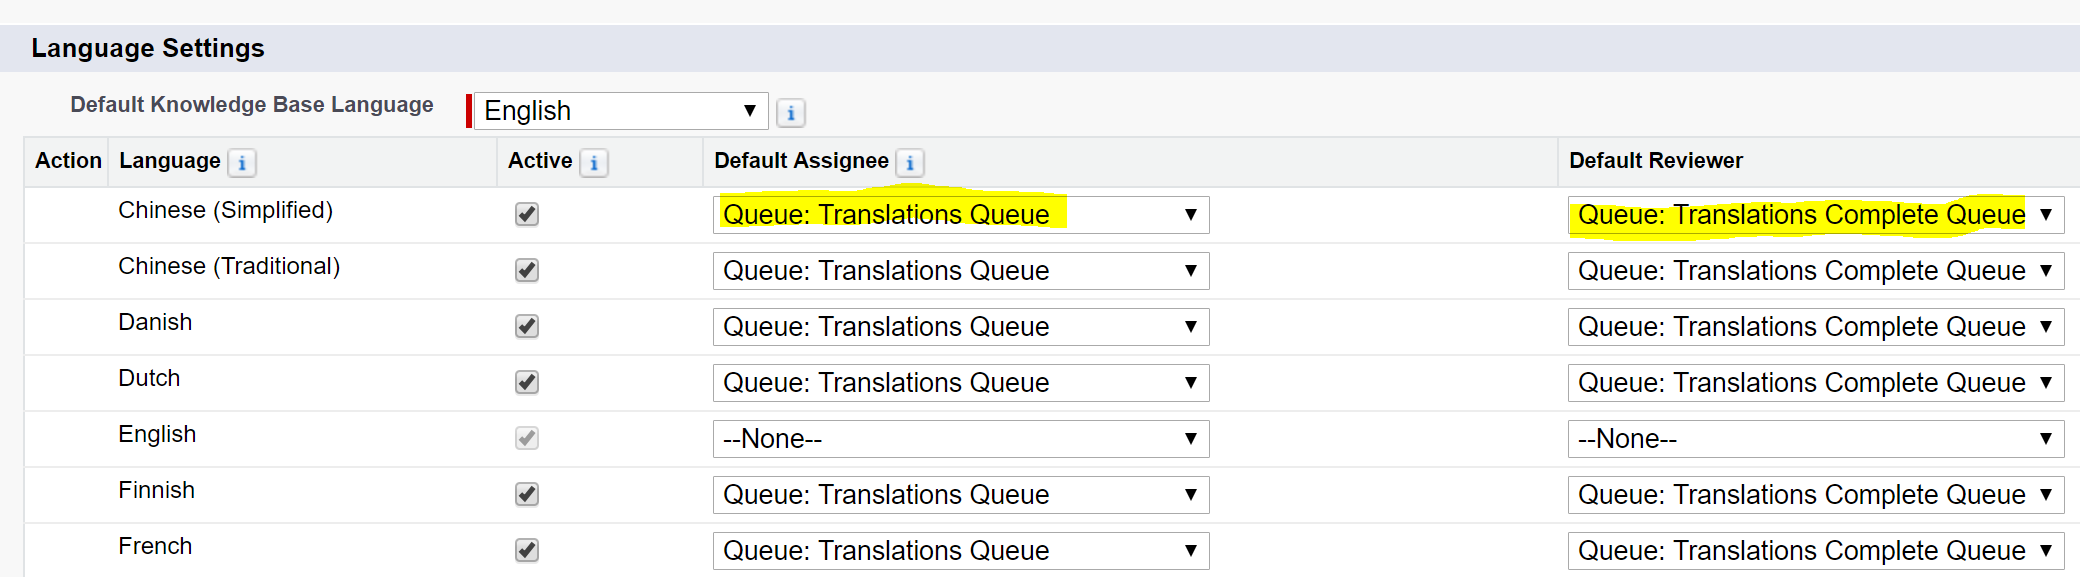
Task: Open Default Reviewer dropdown for French
Action: click(1815, 551)
